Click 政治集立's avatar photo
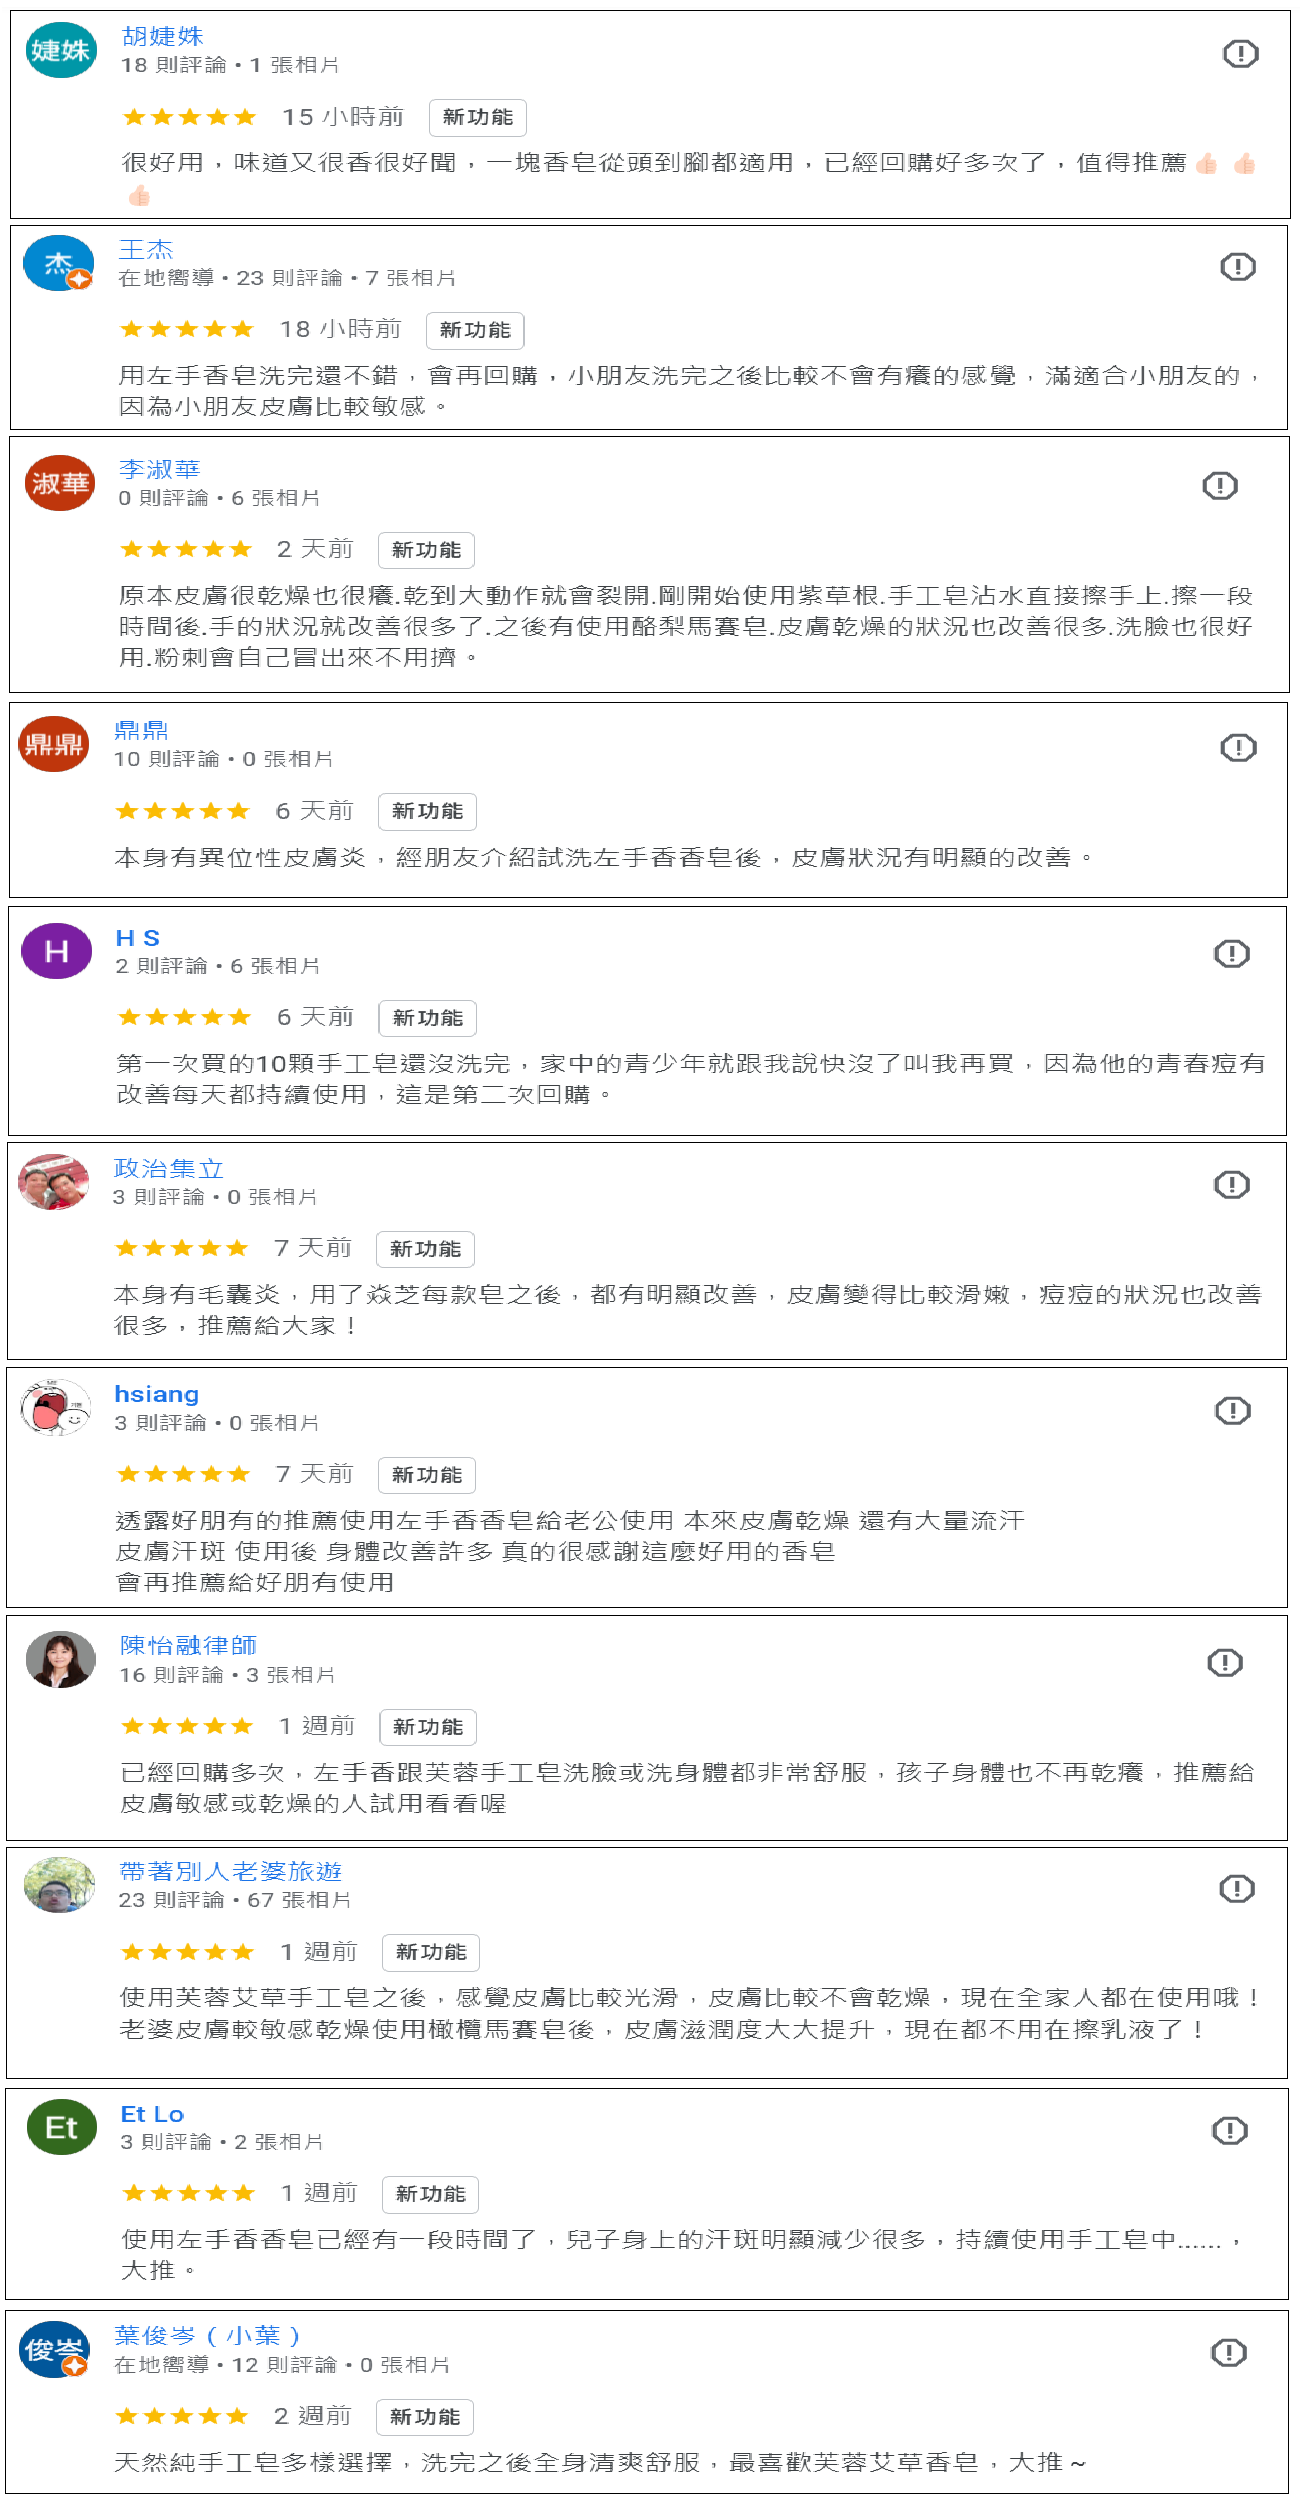The width and height of the screenshot is (1300, 2500). [x=53, y=1182]
